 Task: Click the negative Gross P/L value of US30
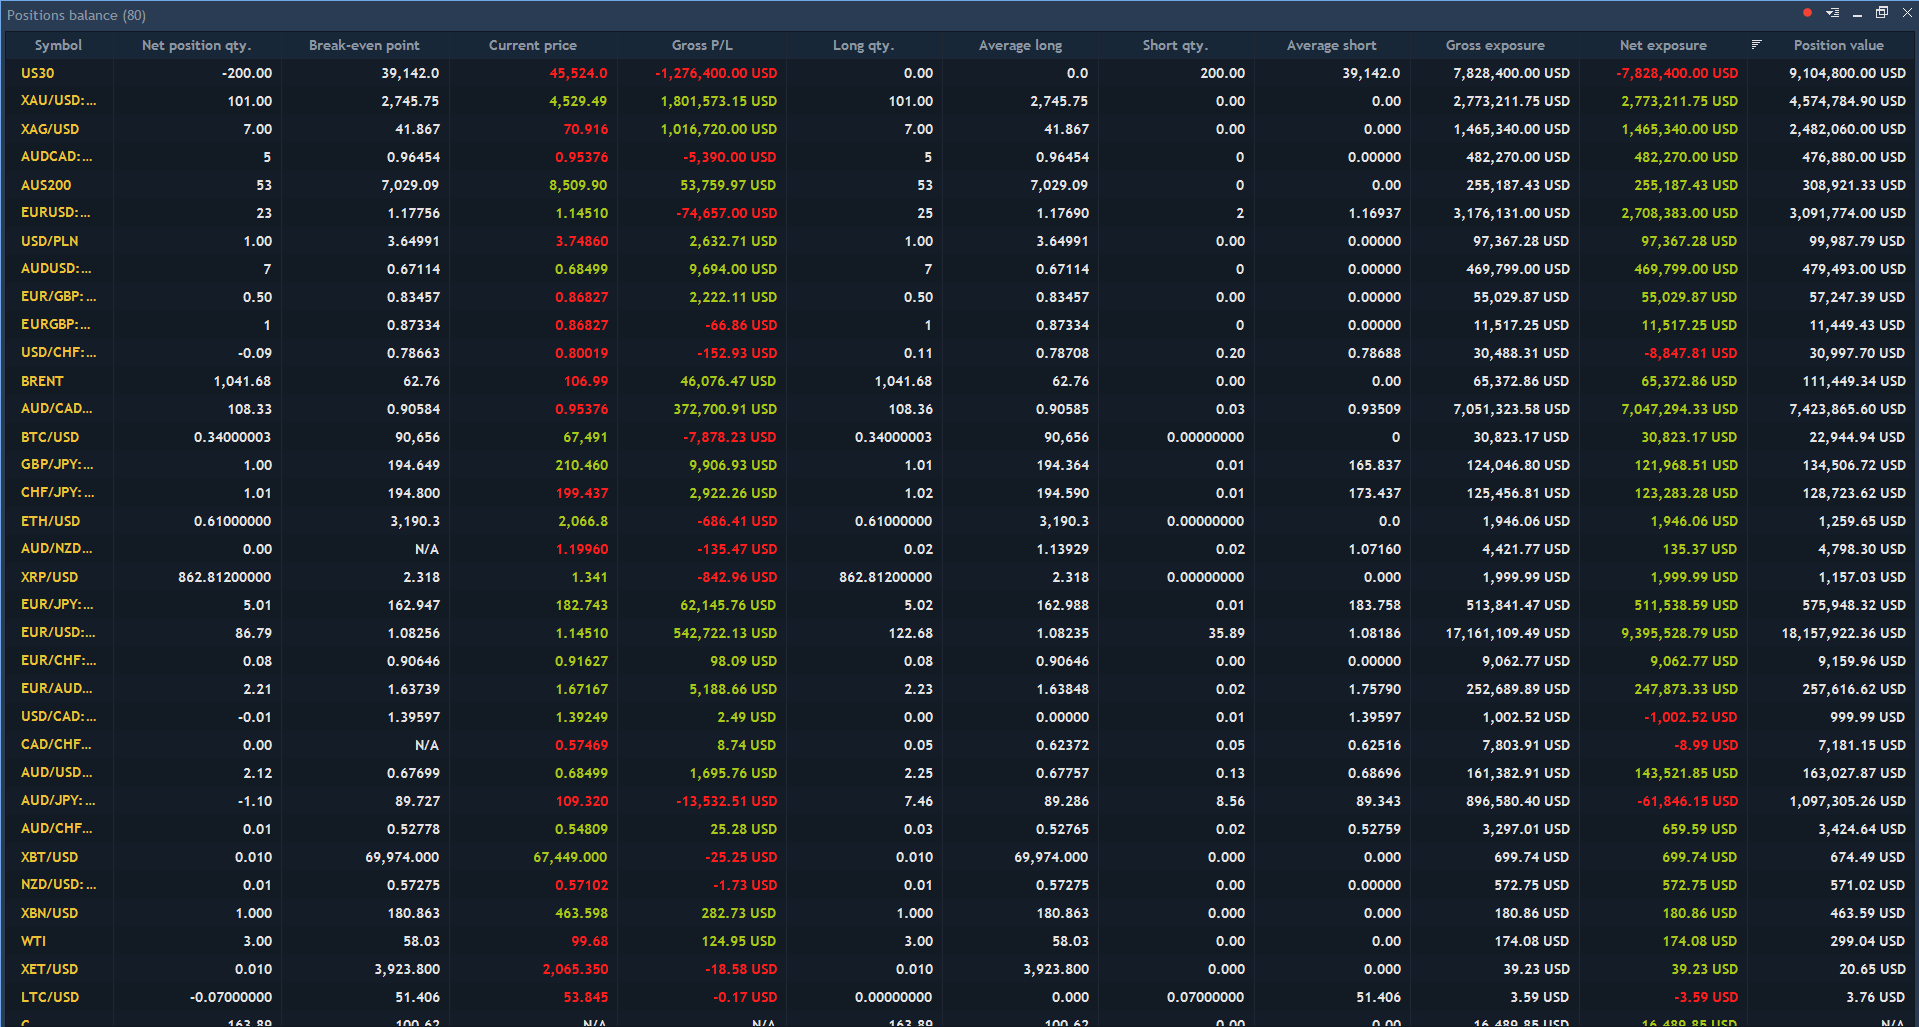[717, 73]
